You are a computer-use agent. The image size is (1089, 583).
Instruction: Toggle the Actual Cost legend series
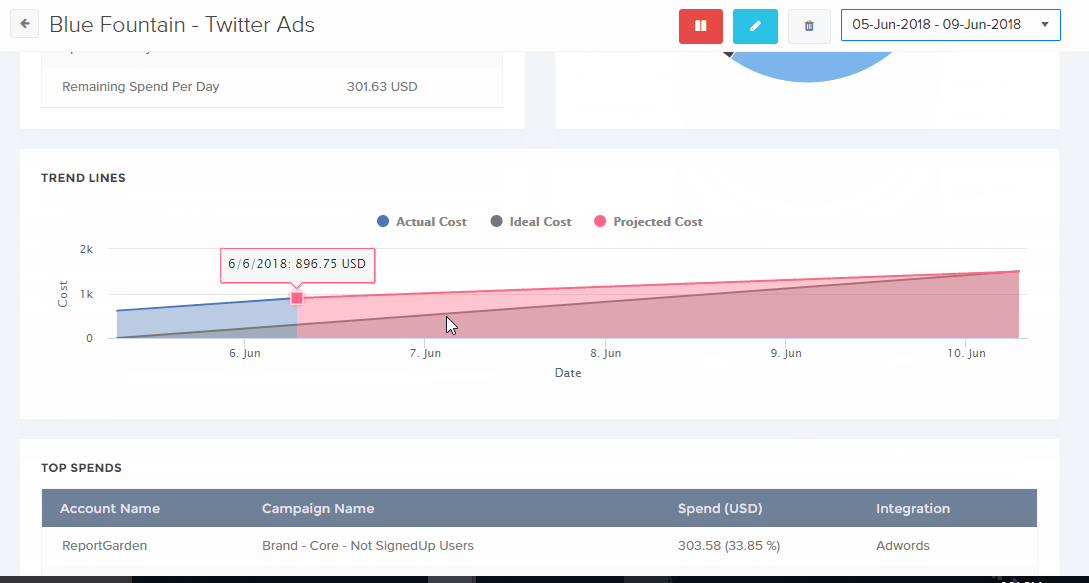[x=422, y=222]
